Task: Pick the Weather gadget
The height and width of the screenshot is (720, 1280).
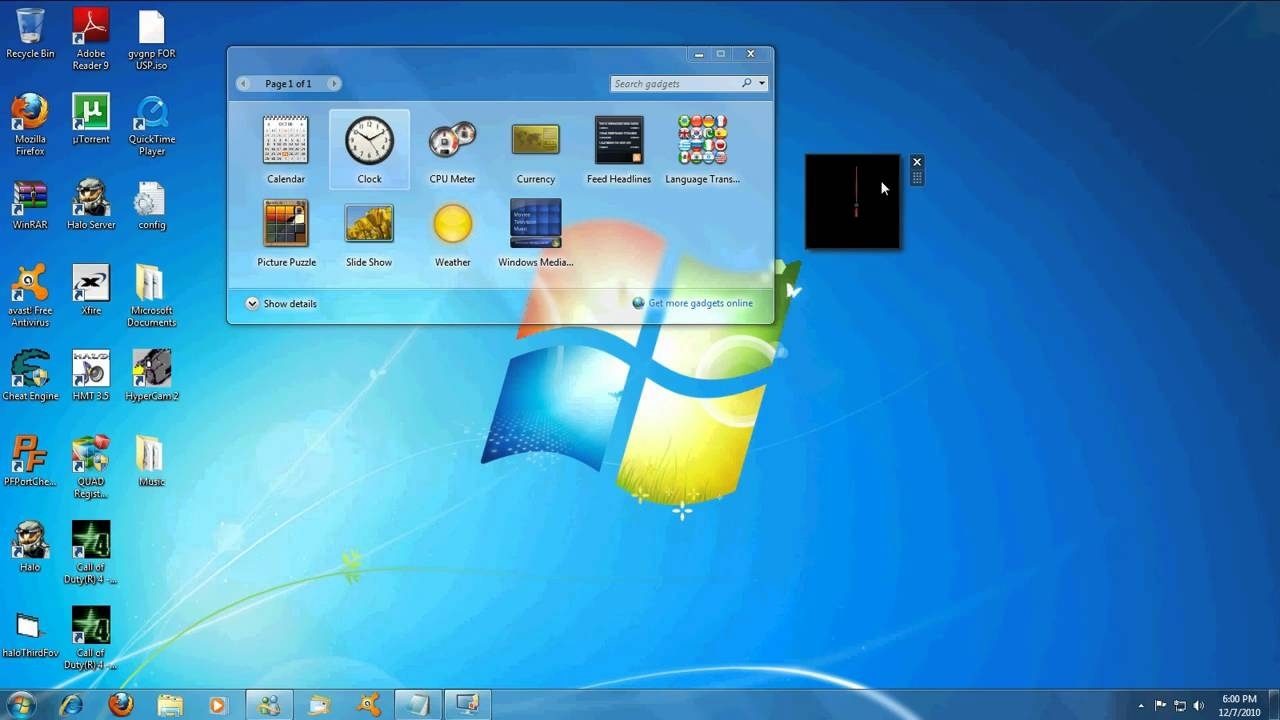Action: (x=452, y=233)
